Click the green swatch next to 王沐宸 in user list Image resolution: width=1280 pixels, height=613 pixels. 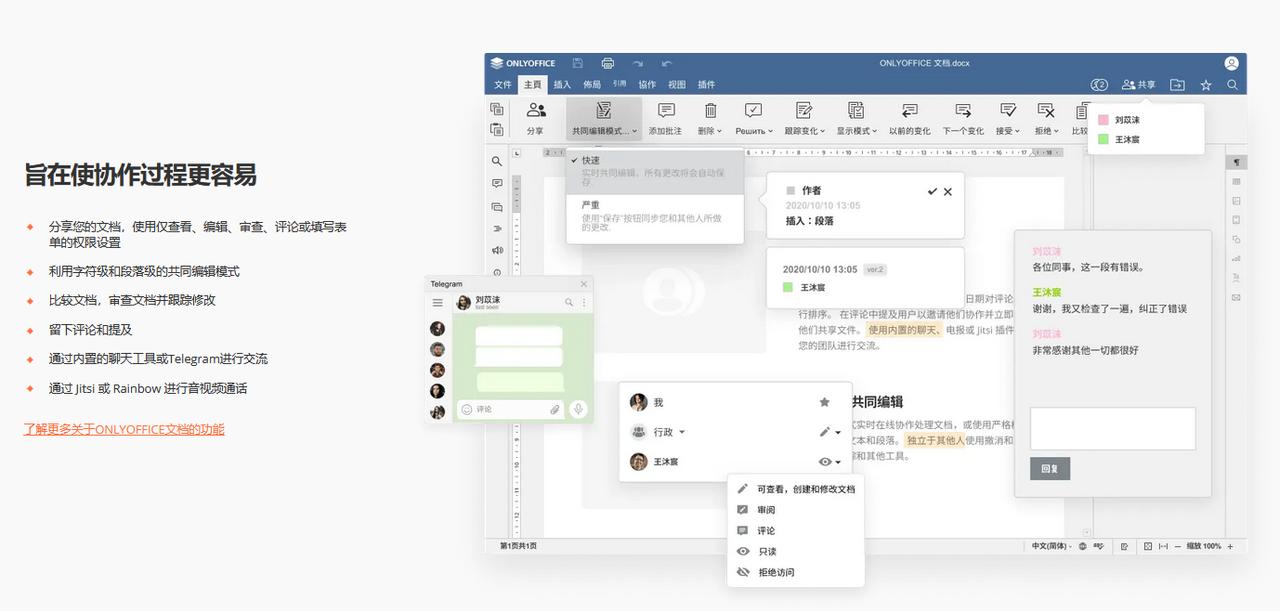[x=1103, y=140]
